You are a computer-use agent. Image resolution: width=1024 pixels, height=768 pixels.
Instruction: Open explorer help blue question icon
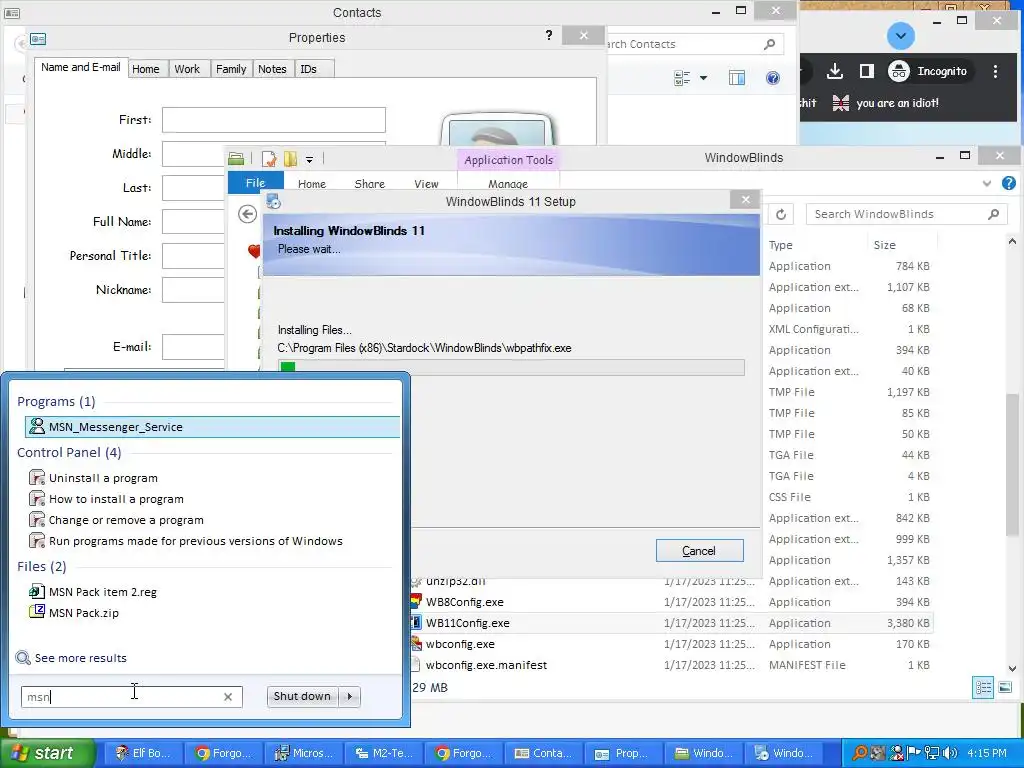point(1009,183)
